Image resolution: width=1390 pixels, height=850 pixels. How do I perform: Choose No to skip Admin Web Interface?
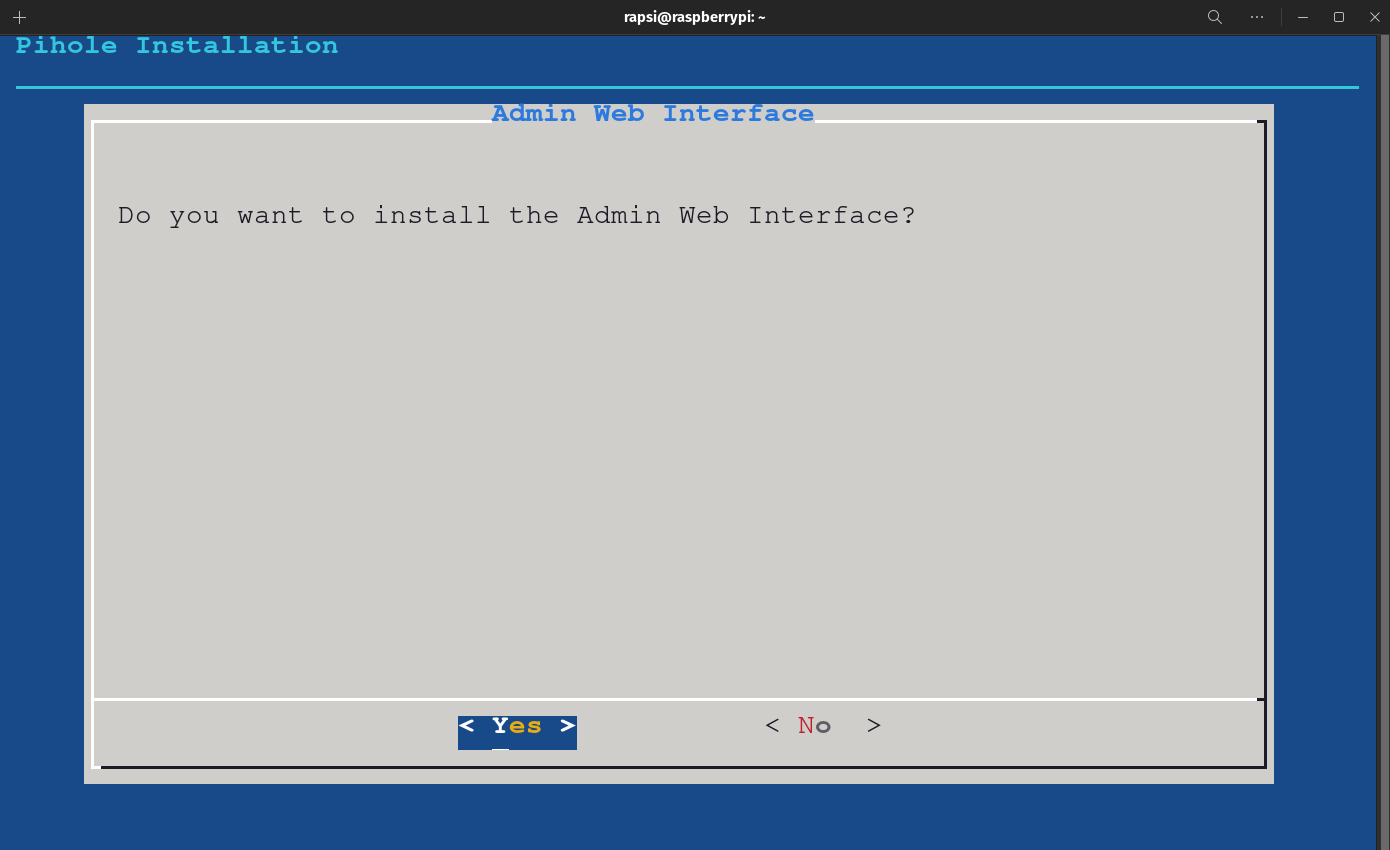coord(823,727)
